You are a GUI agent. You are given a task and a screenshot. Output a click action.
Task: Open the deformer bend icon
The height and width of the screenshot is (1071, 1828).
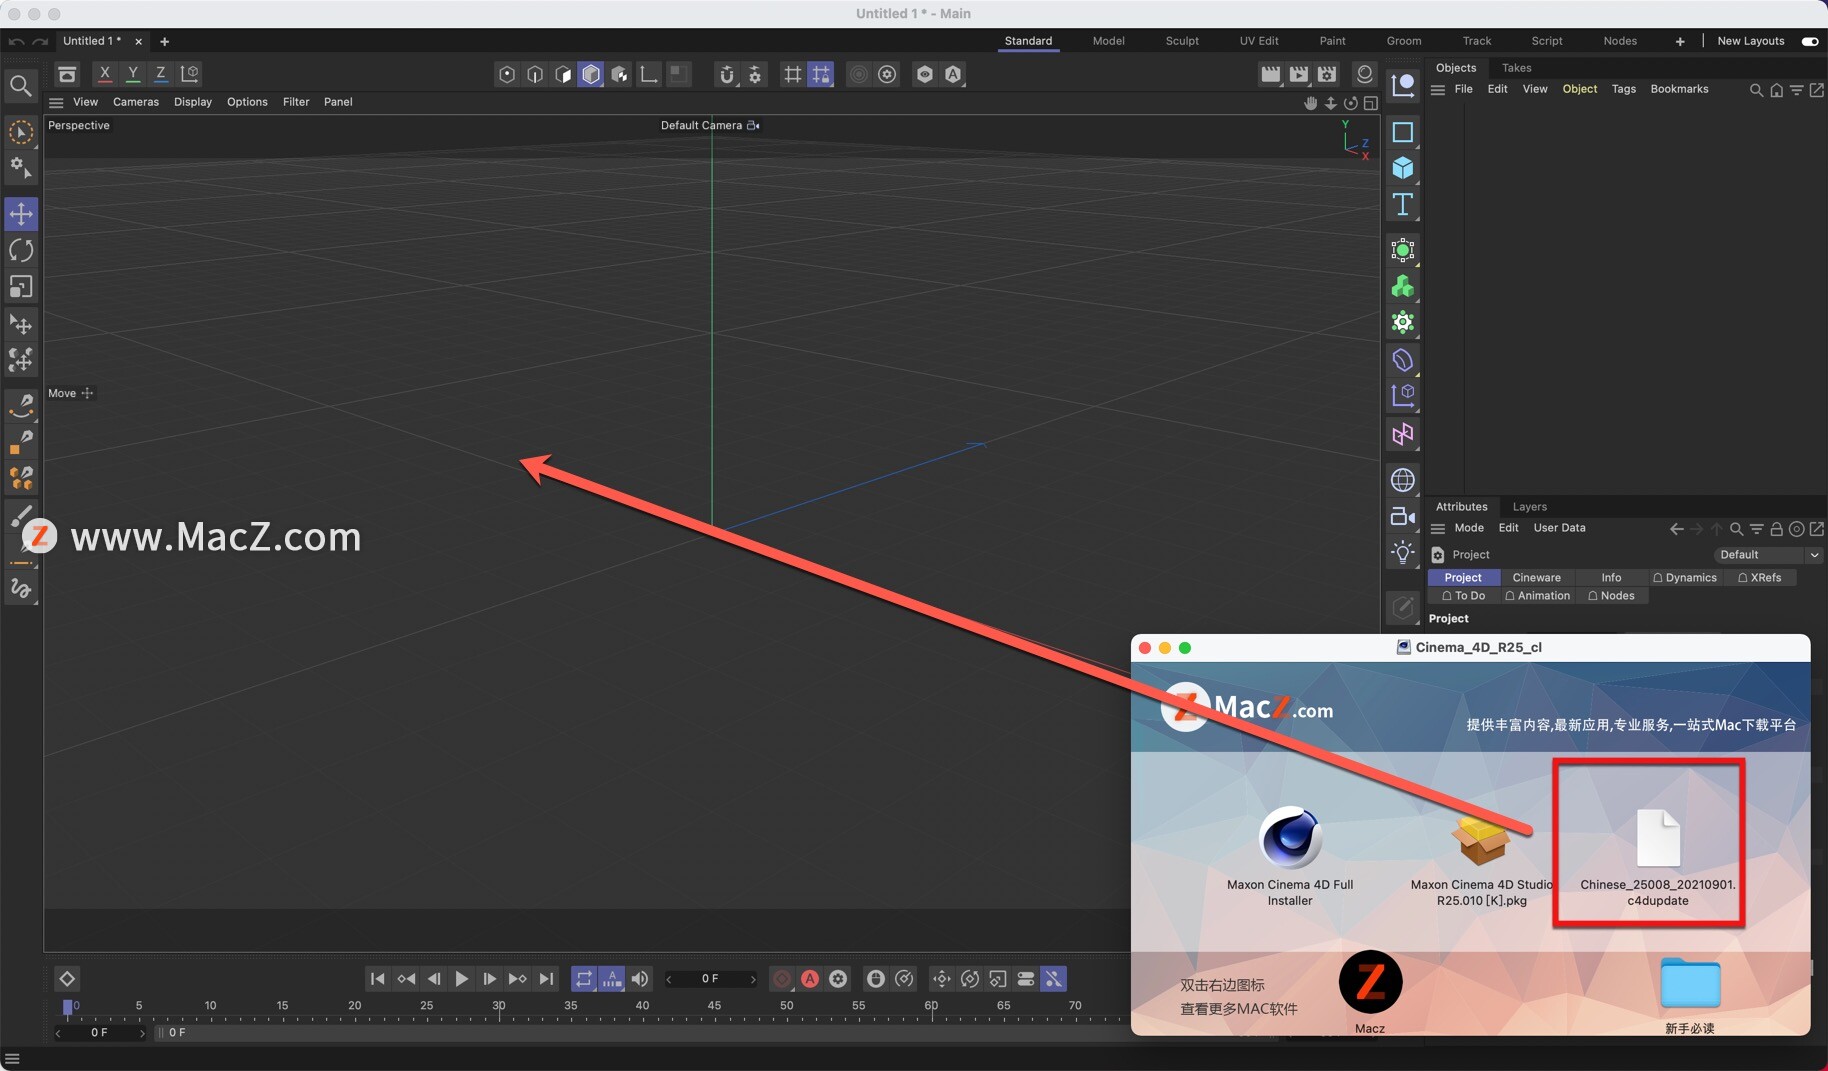1403,360
